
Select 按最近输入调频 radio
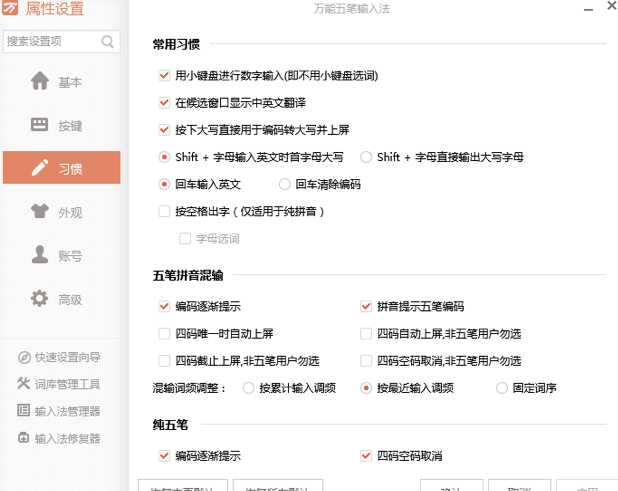click(x=366, y=388)
